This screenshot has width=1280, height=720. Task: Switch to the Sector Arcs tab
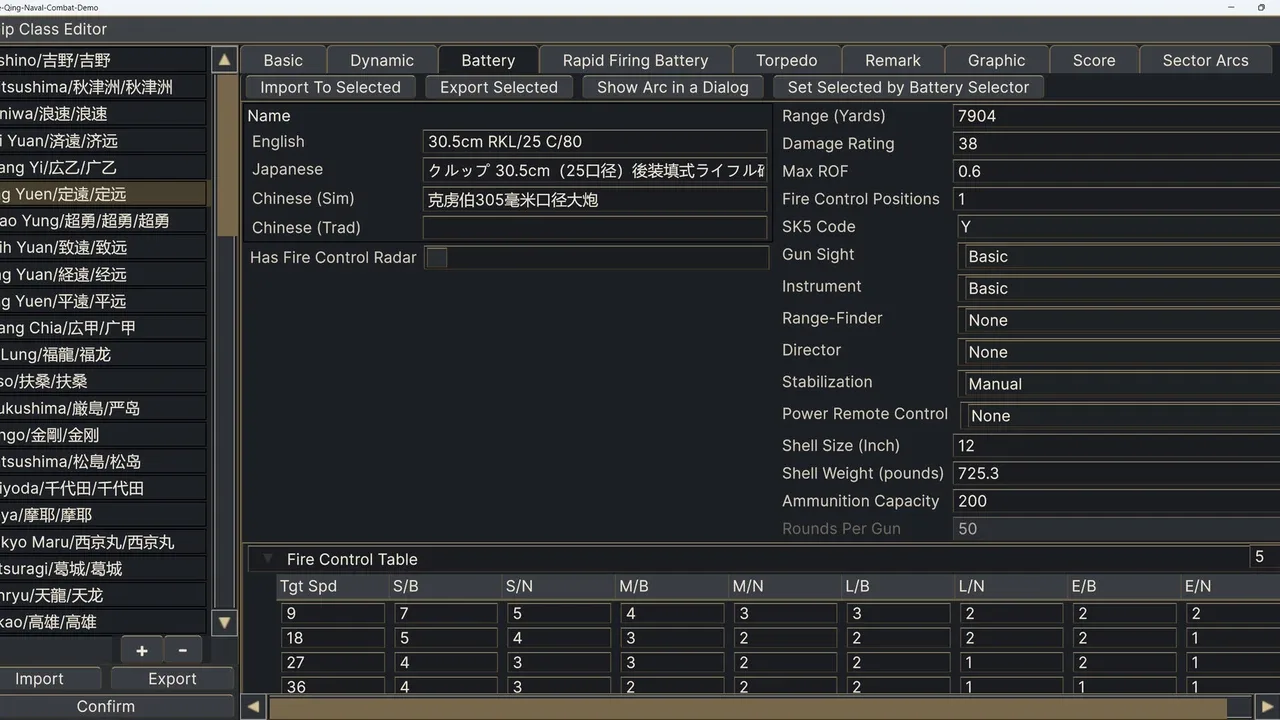coord(1205,60)
